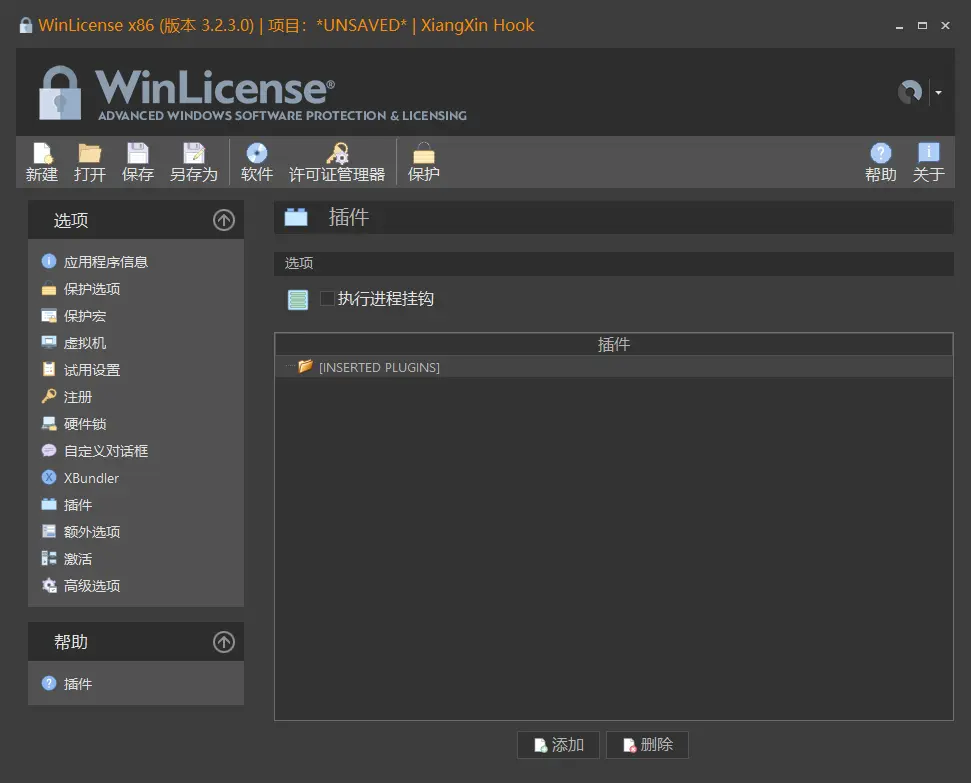The height and width of the screenshot is (783, 971).
Task: Save the project via 保存 icon
Action: [137, 162]
